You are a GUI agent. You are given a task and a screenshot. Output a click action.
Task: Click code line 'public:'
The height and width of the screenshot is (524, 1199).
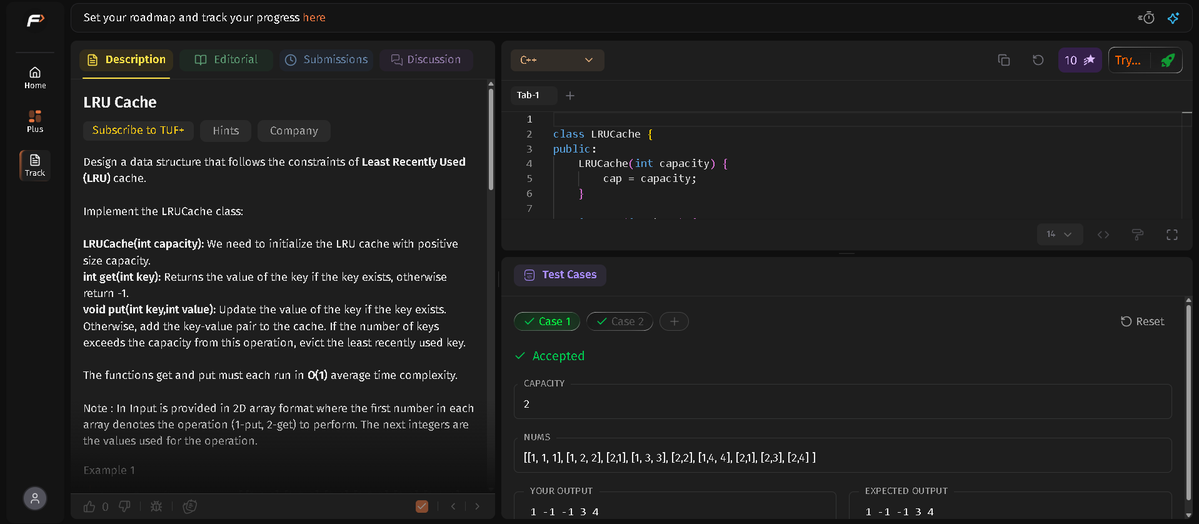pos(574,148)
